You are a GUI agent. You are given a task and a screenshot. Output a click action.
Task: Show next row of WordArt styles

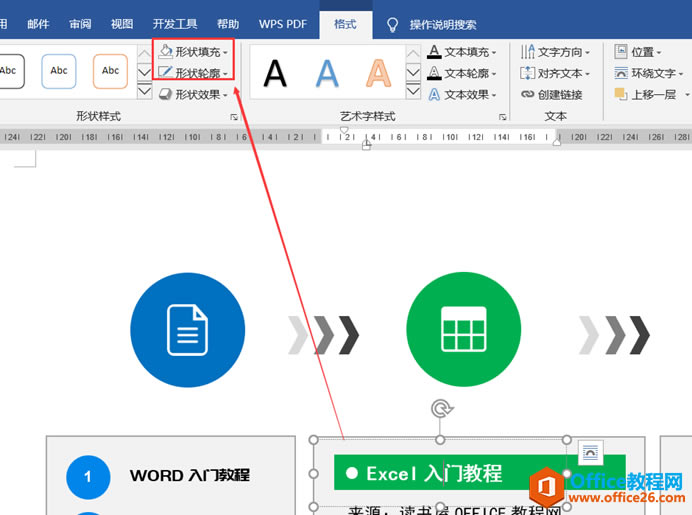coord(413,72)
